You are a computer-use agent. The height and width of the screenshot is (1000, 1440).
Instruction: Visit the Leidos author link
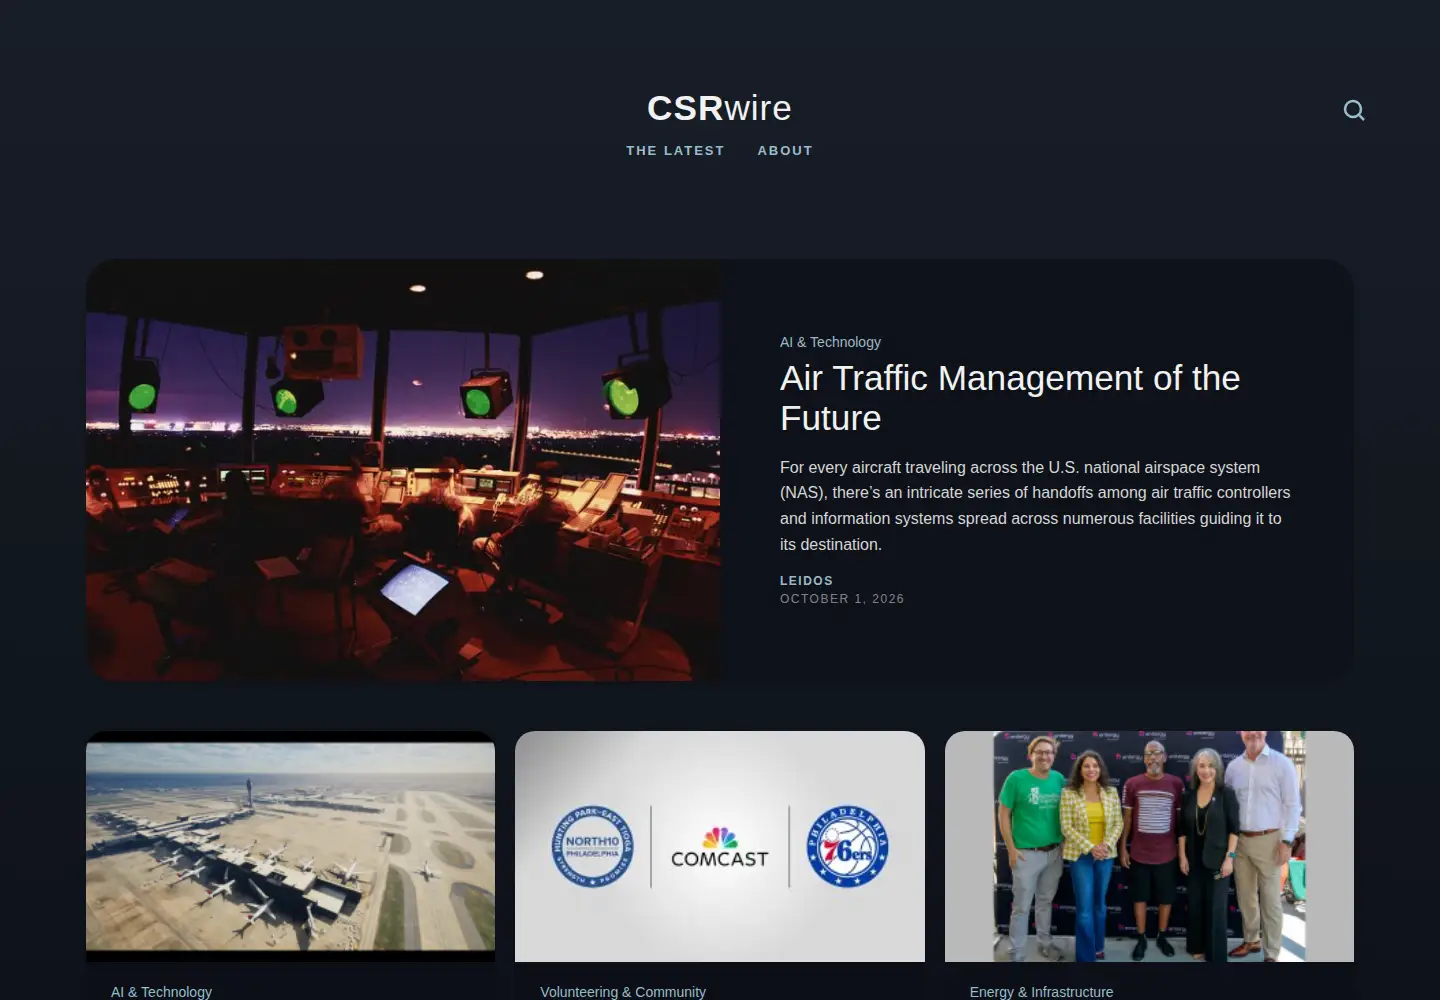(806, 581)
